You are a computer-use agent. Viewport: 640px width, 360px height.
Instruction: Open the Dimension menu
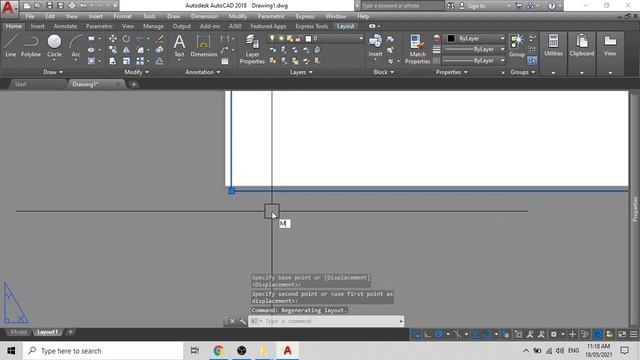[204, 16]
